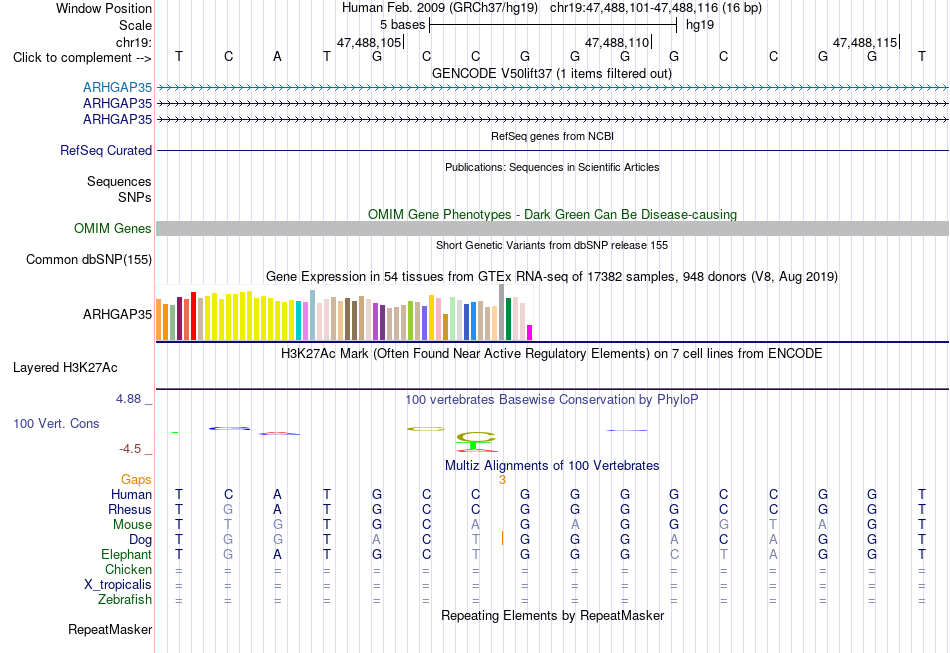Click the SNPs track label
Viewport: 950px width, 653px height.
pyautogui.click(x=135, y=197)
